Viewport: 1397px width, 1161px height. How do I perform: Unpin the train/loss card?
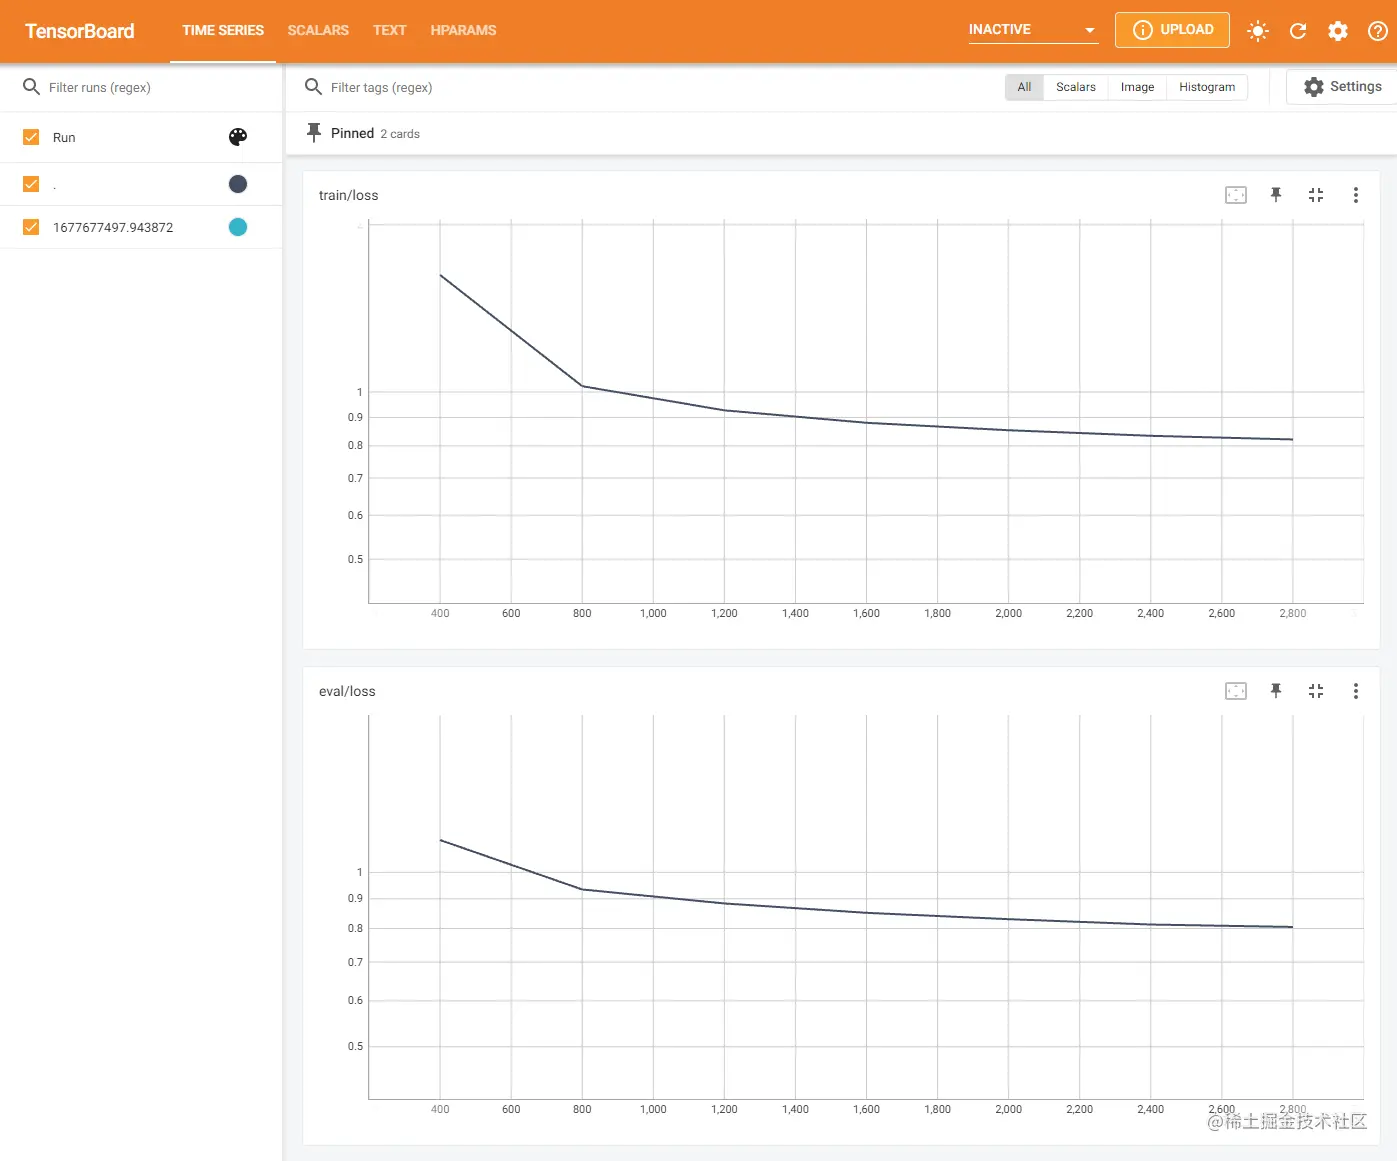click(x=1276, y=195)
